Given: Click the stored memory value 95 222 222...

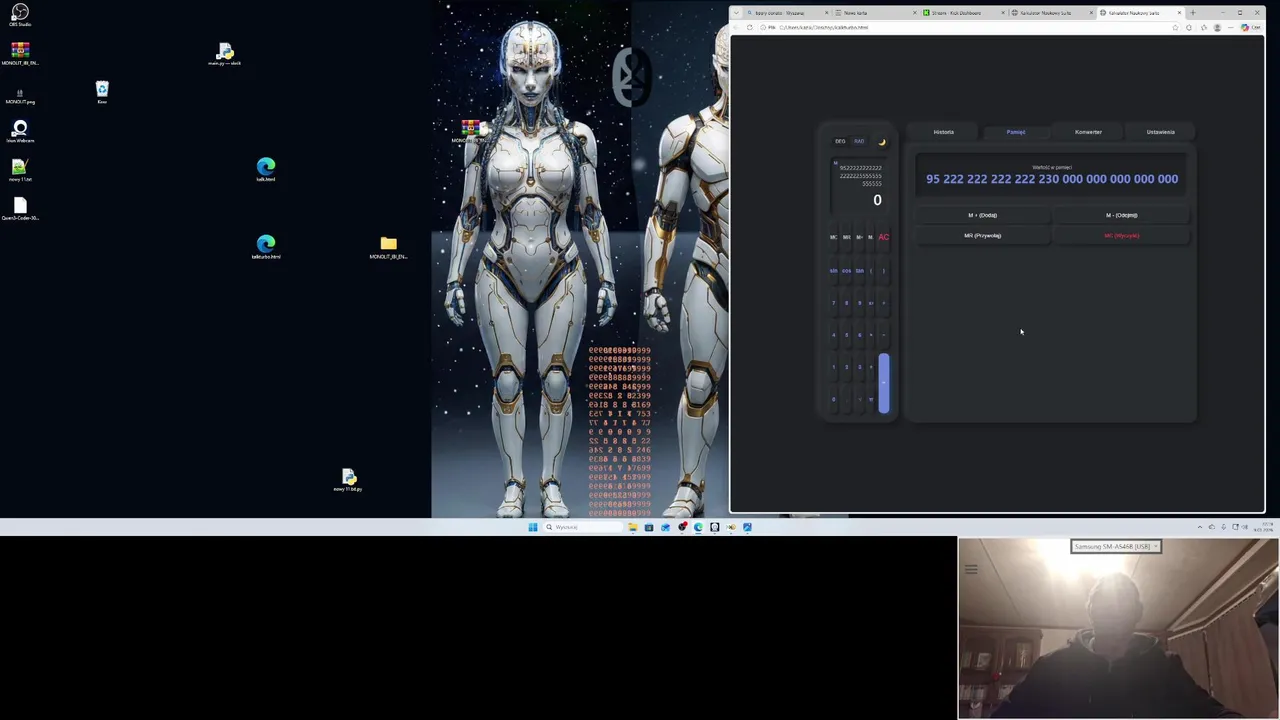Looking at the screenshot, I should click(1052, 179).
